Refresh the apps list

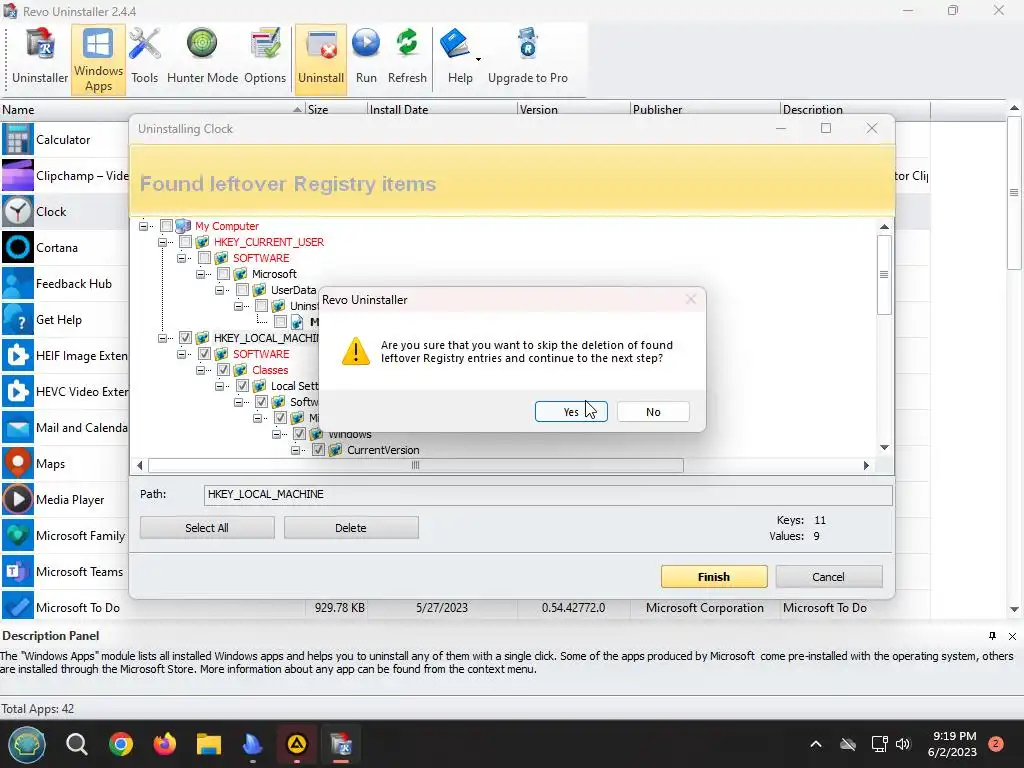point(407,57)
